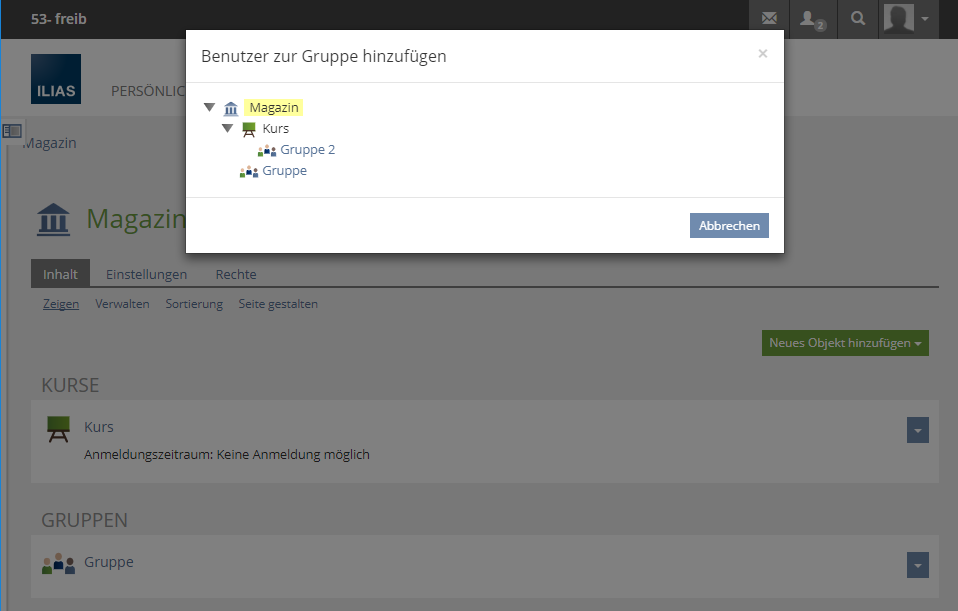Collapse the Kurs tree node
This screenshot has height=611, width=958.
pos(227,129)
